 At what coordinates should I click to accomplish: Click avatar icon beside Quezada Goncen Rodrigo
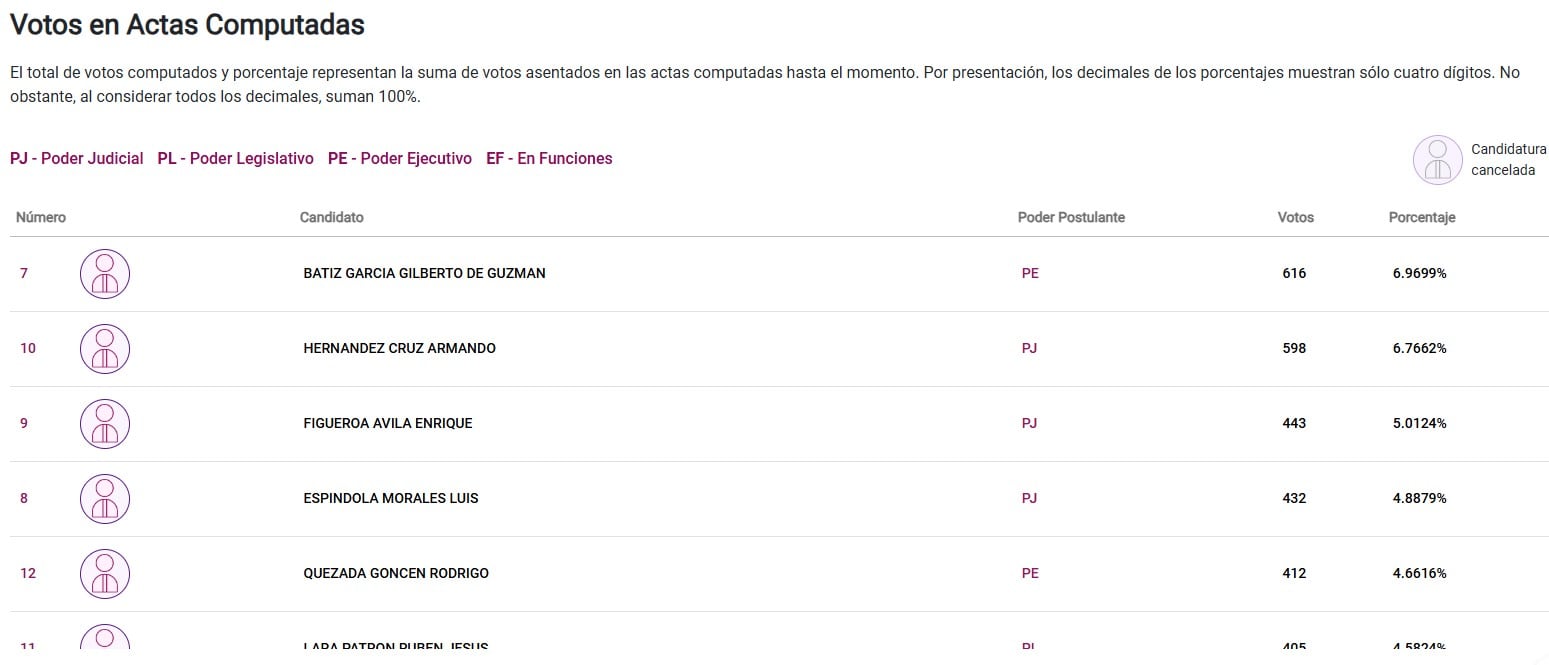point(105,574)
